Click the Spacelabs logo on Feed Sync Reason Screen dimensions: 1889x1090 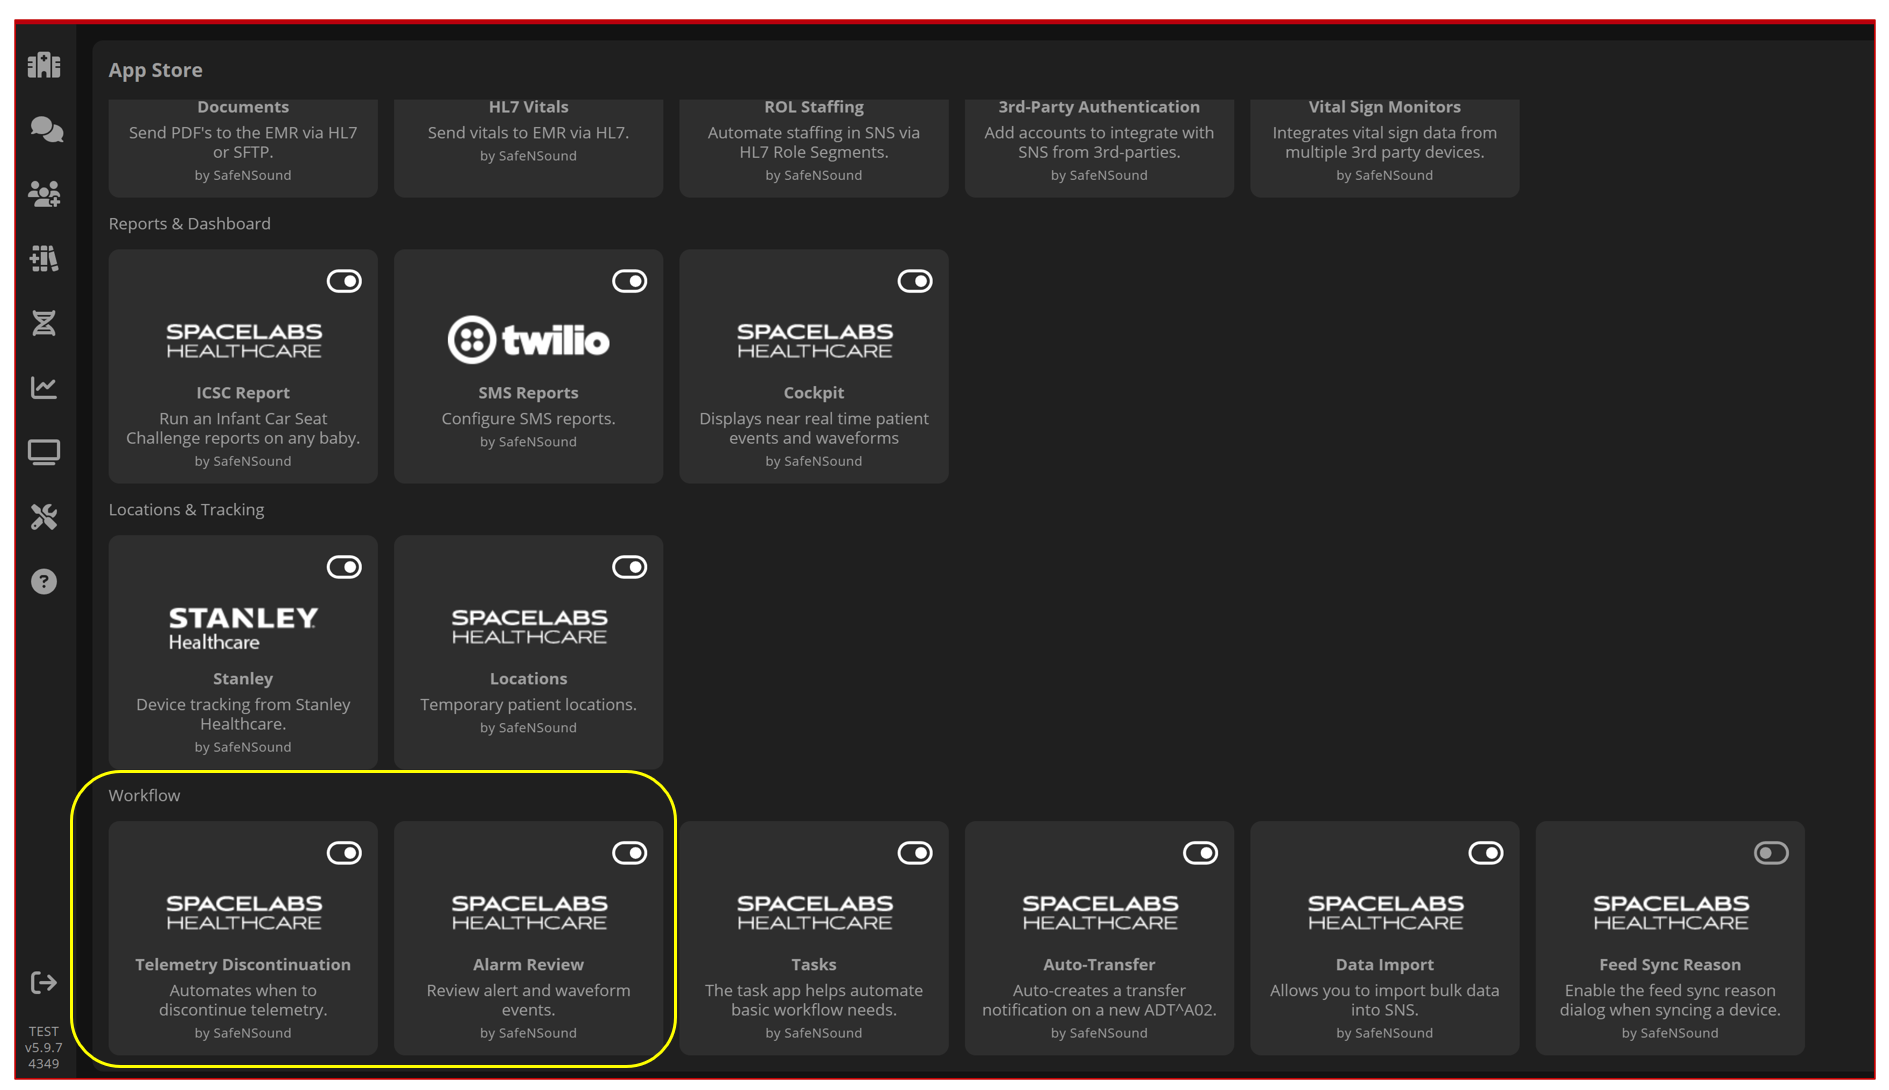(x=1670, y=912)
